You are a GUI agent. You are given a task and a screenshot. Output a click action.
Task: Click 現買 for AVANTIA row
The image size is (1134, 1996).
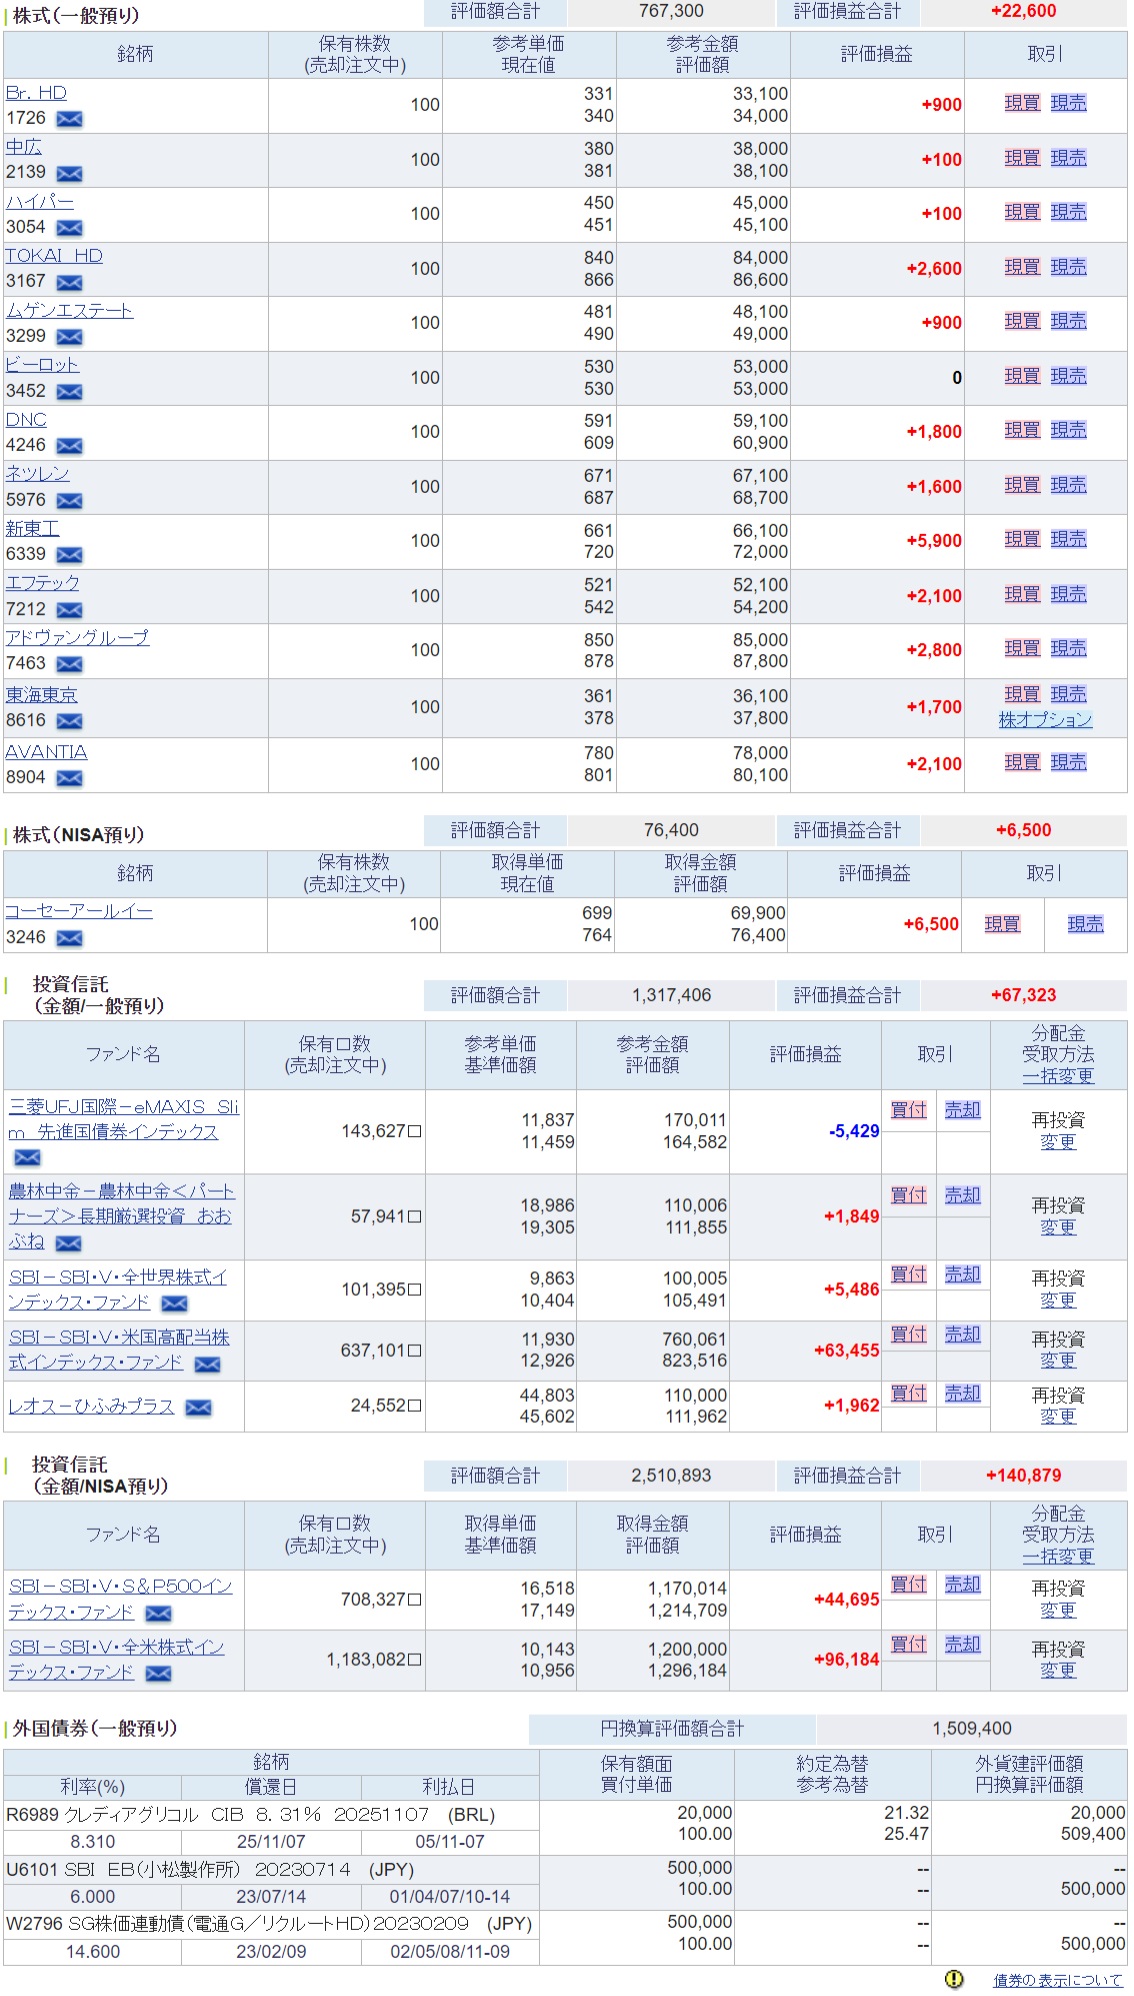click(1022, 762)
